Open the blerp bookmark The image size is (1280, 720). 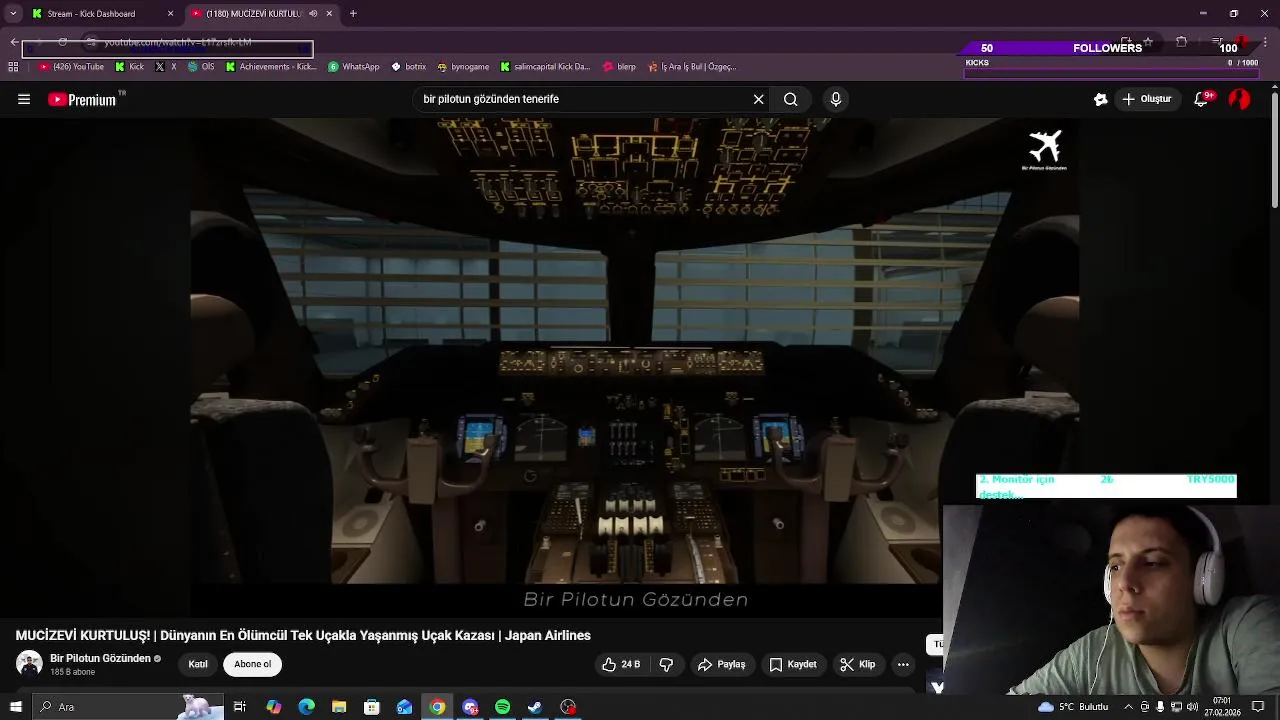click(620, 67)
